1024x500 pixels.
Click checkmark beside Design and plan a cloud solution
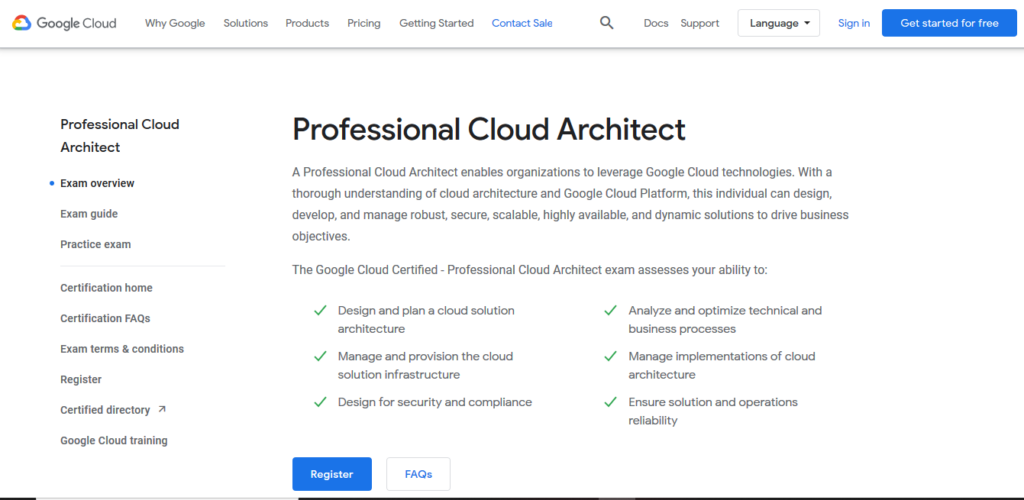(320, 311)
